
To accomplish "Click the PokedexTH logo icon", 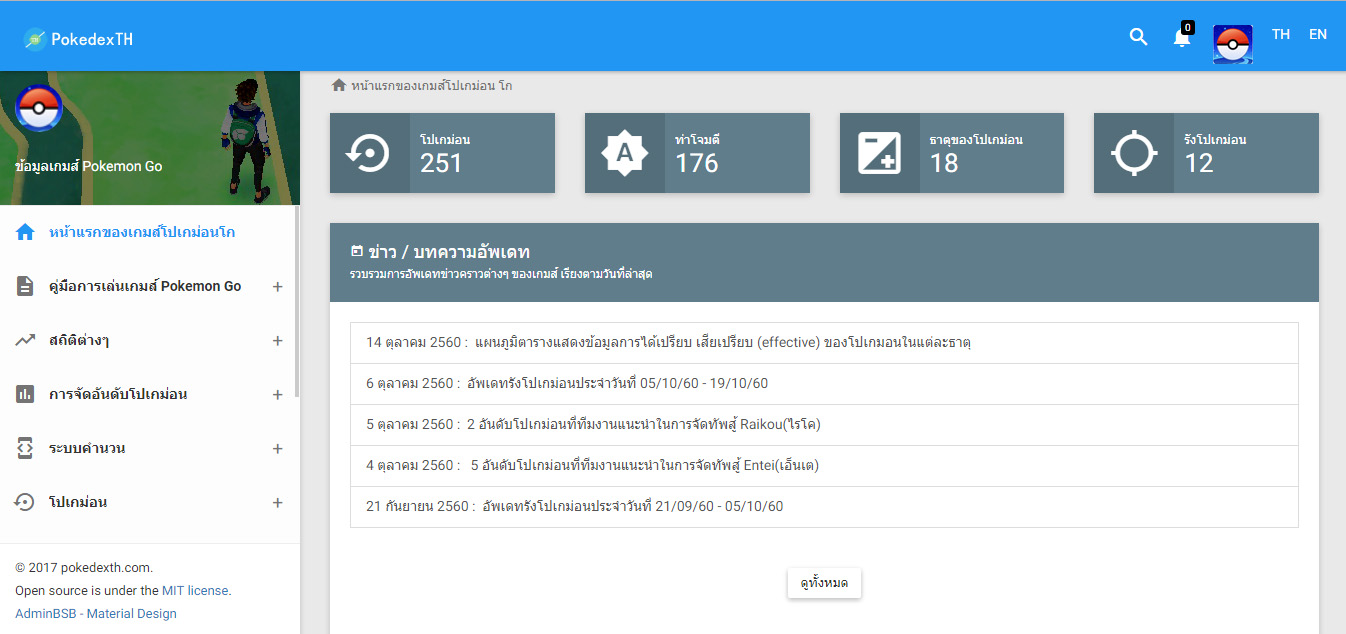I will (x=35, y=39).
